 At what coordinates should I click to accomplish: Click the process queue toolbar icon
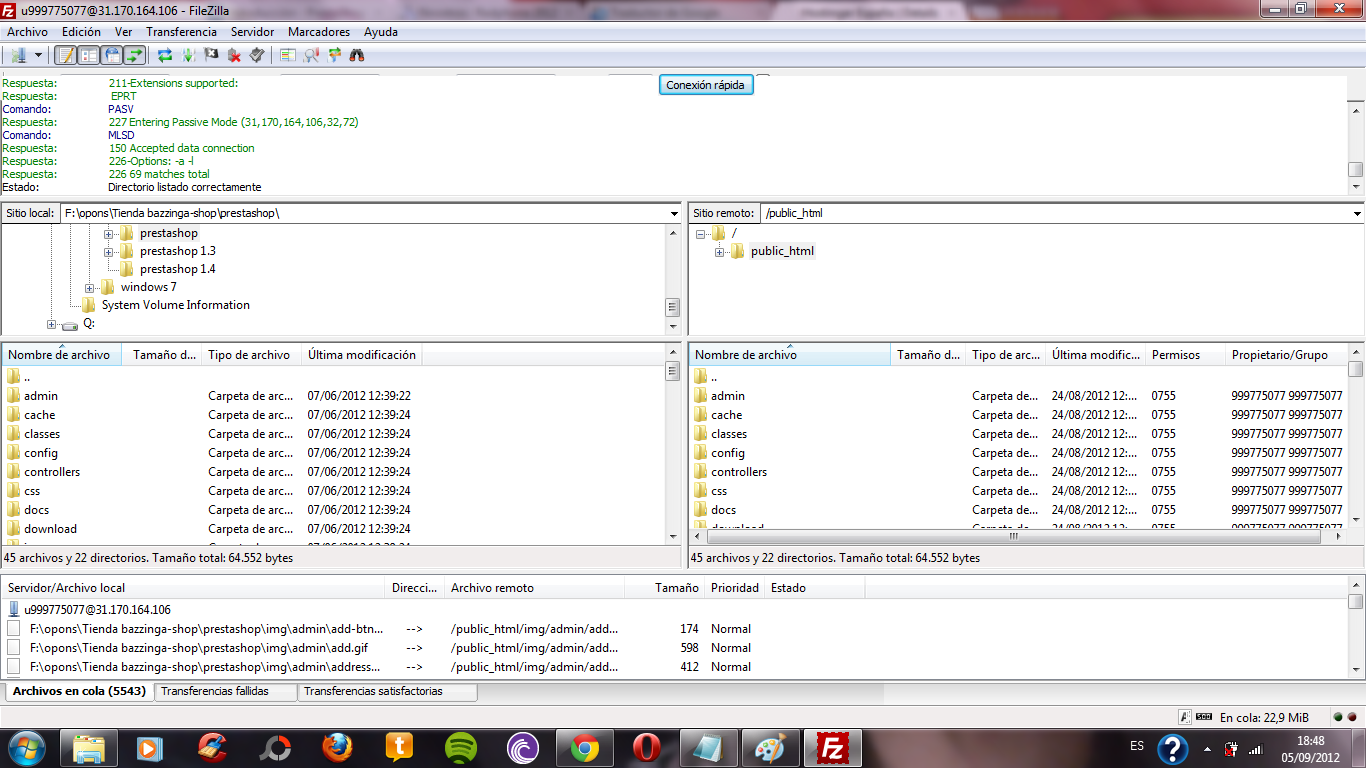[x=188, y=55]
